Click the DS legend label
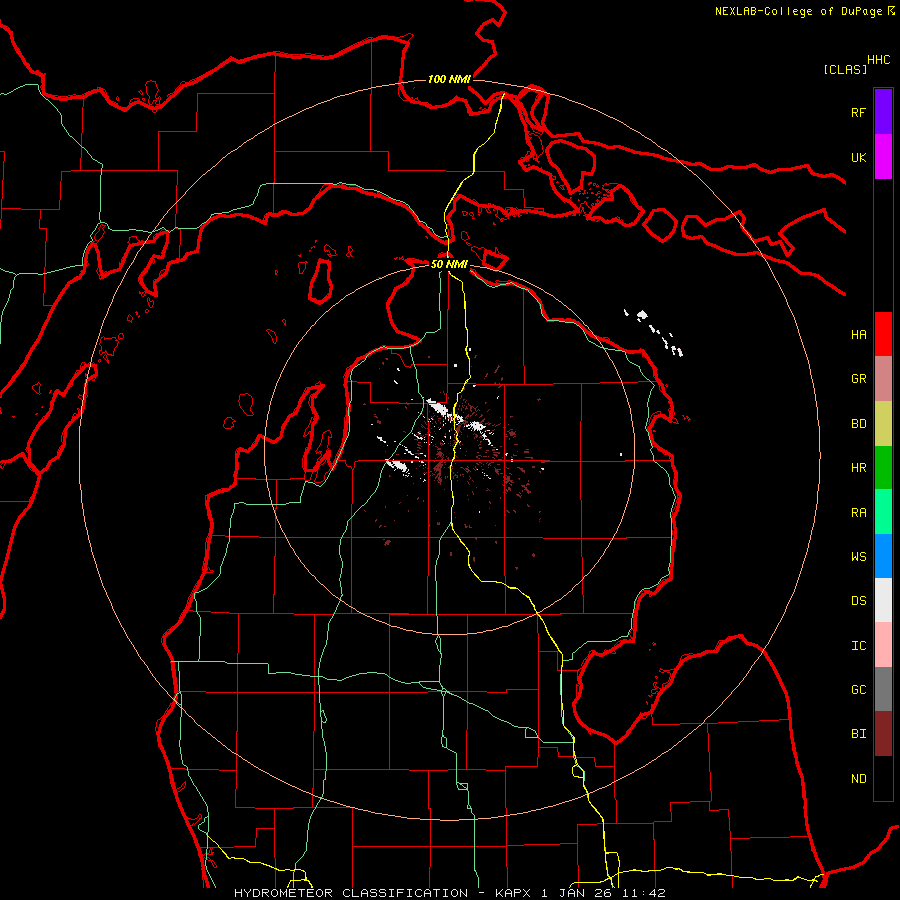 coord(858,601)
